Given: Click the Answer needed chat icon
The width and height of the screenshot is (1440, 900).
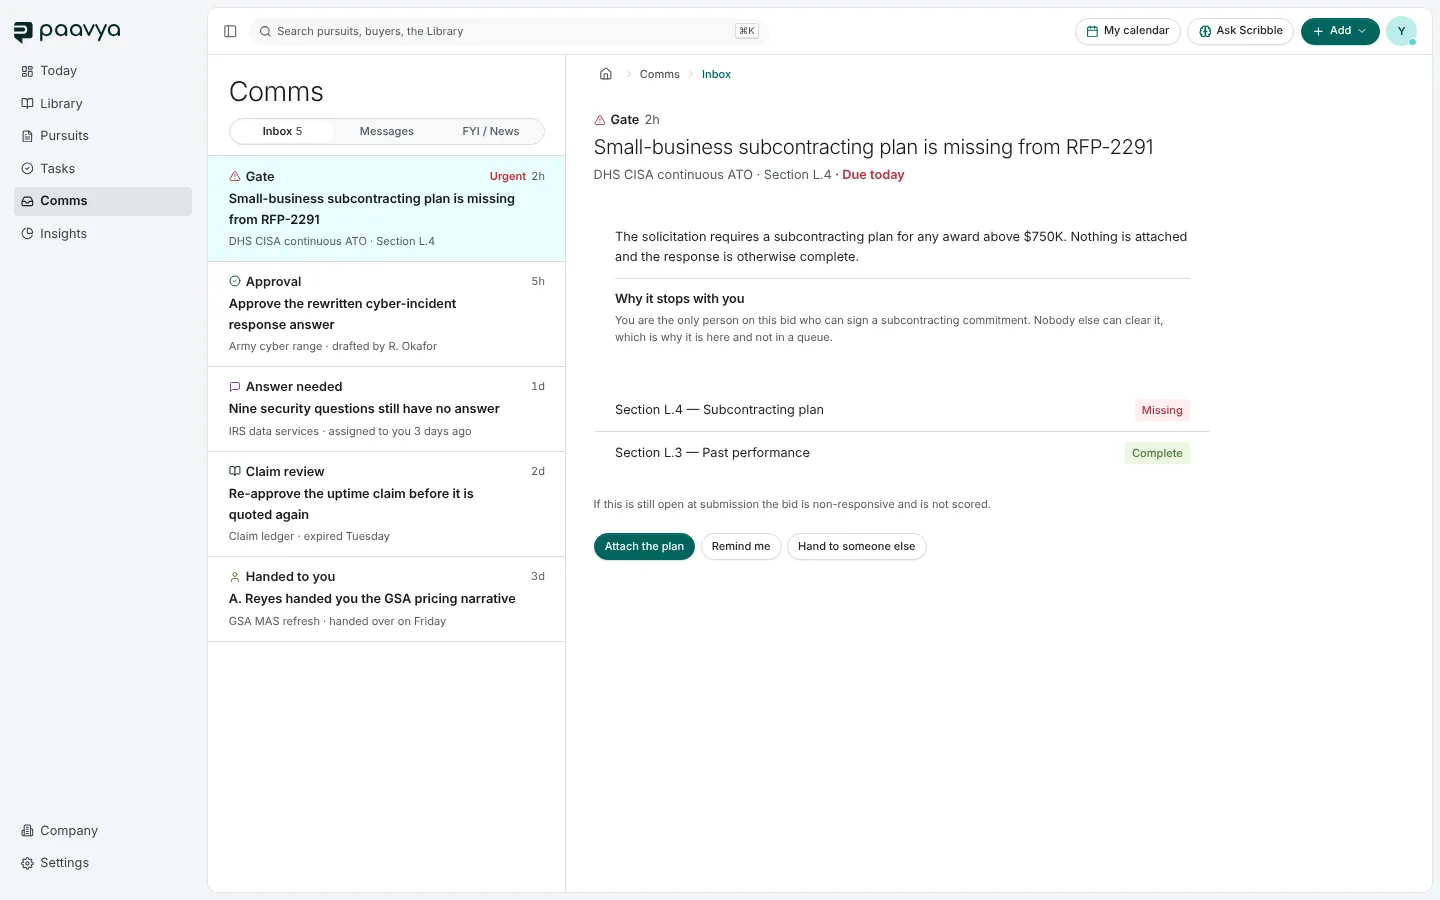Looking at the screenshot, I should (x=235, y=386).
